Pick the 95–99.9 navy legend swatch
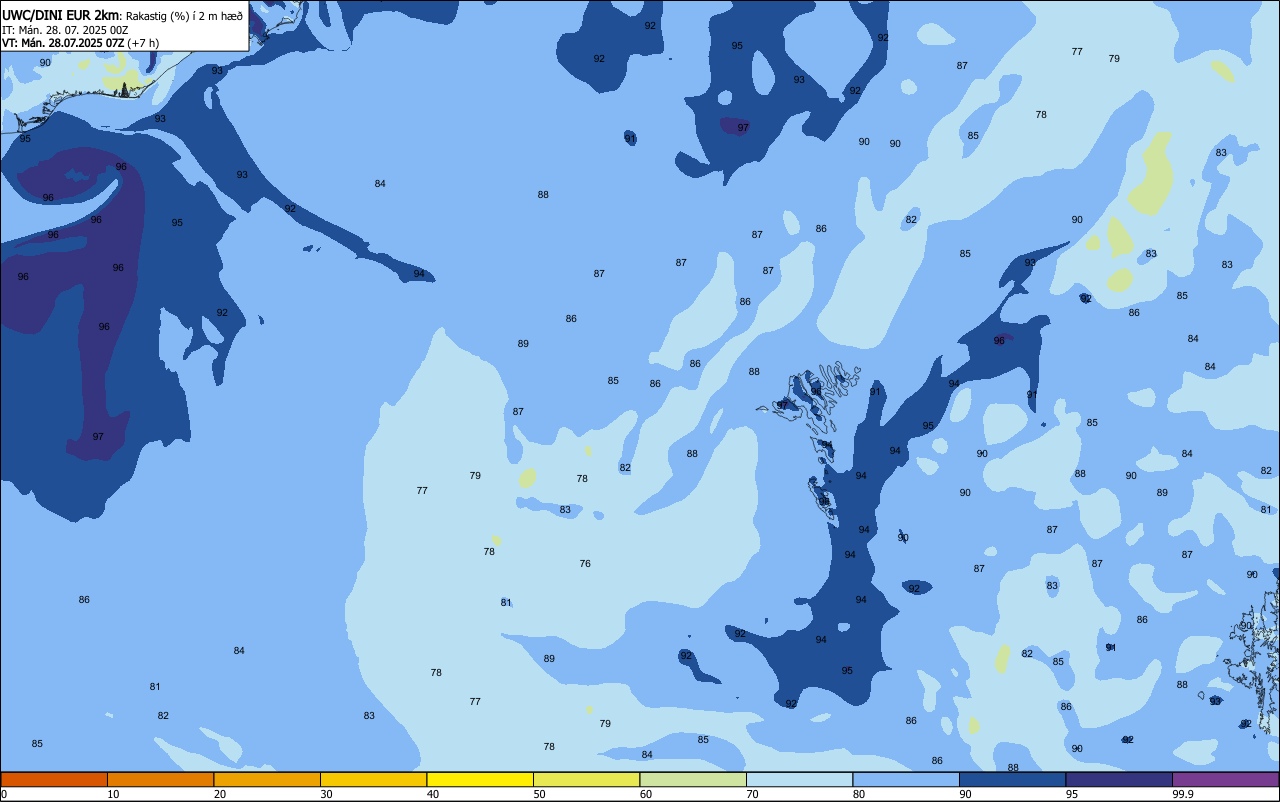Viewport: 1280px width, 802px height. click(1119, 779)
